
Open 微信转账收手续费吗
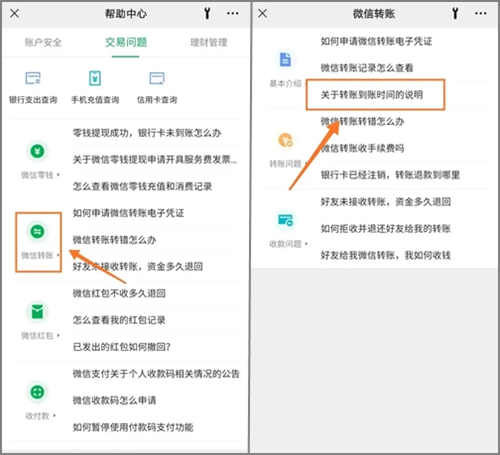(362, 148)
